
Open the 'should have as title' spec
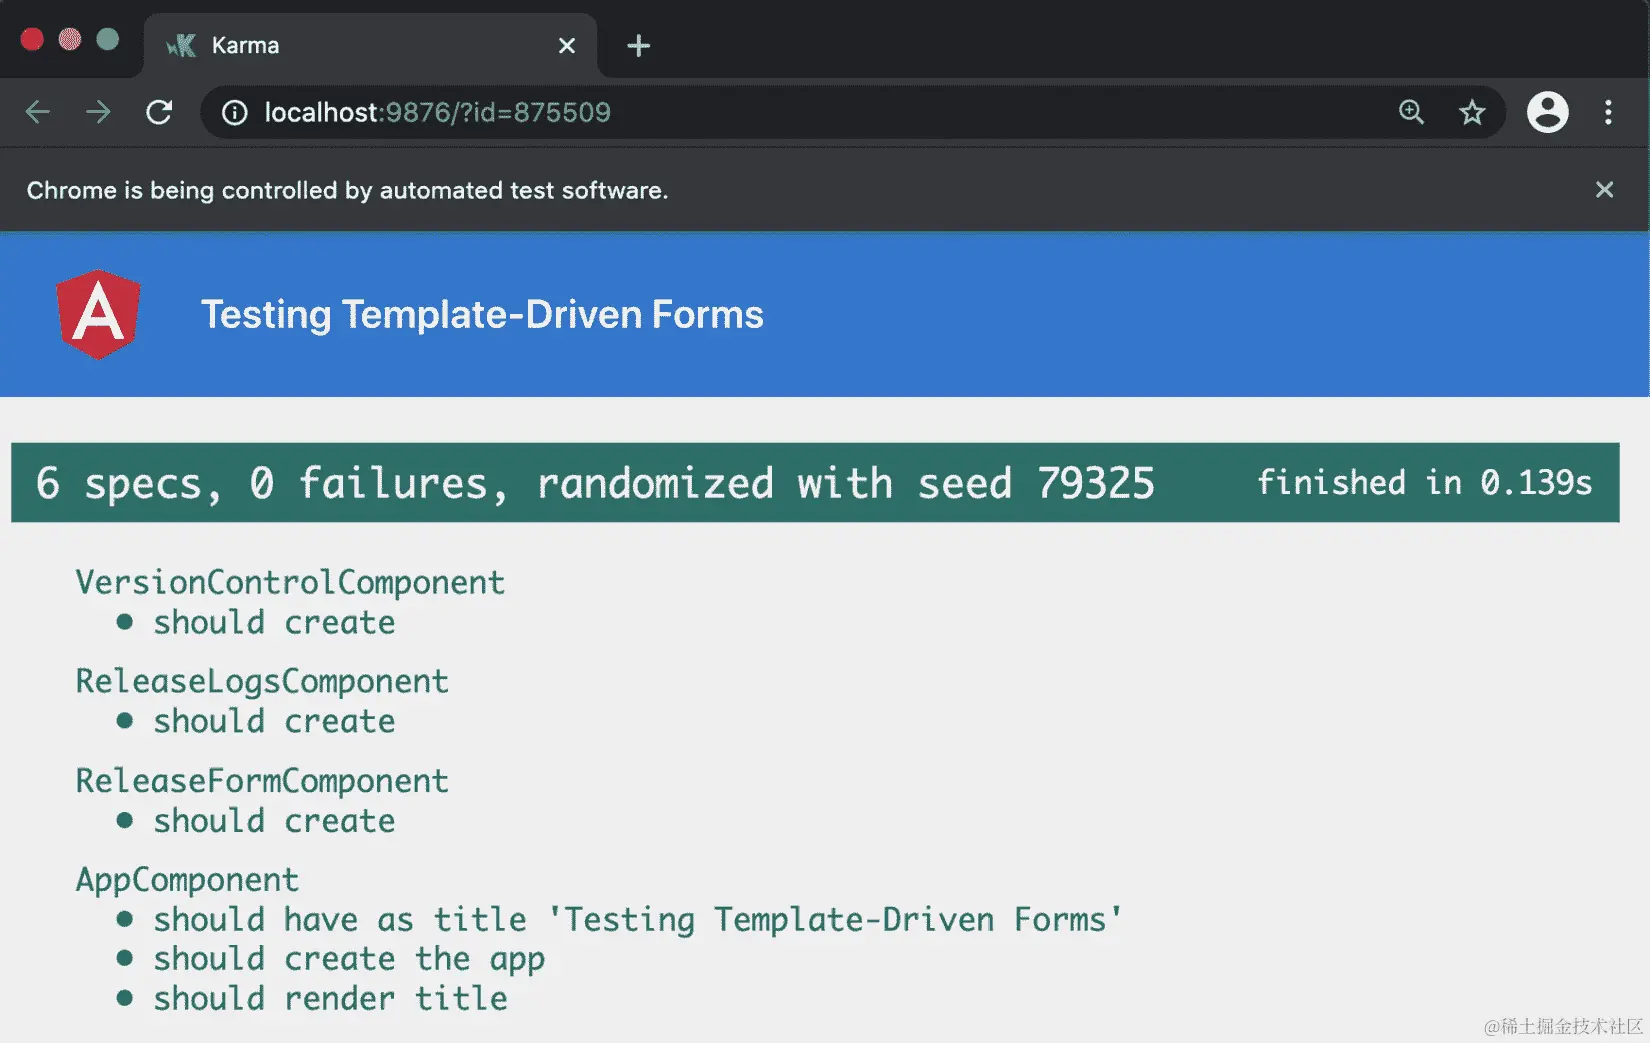pyautogui.click(x=638, y=919)
